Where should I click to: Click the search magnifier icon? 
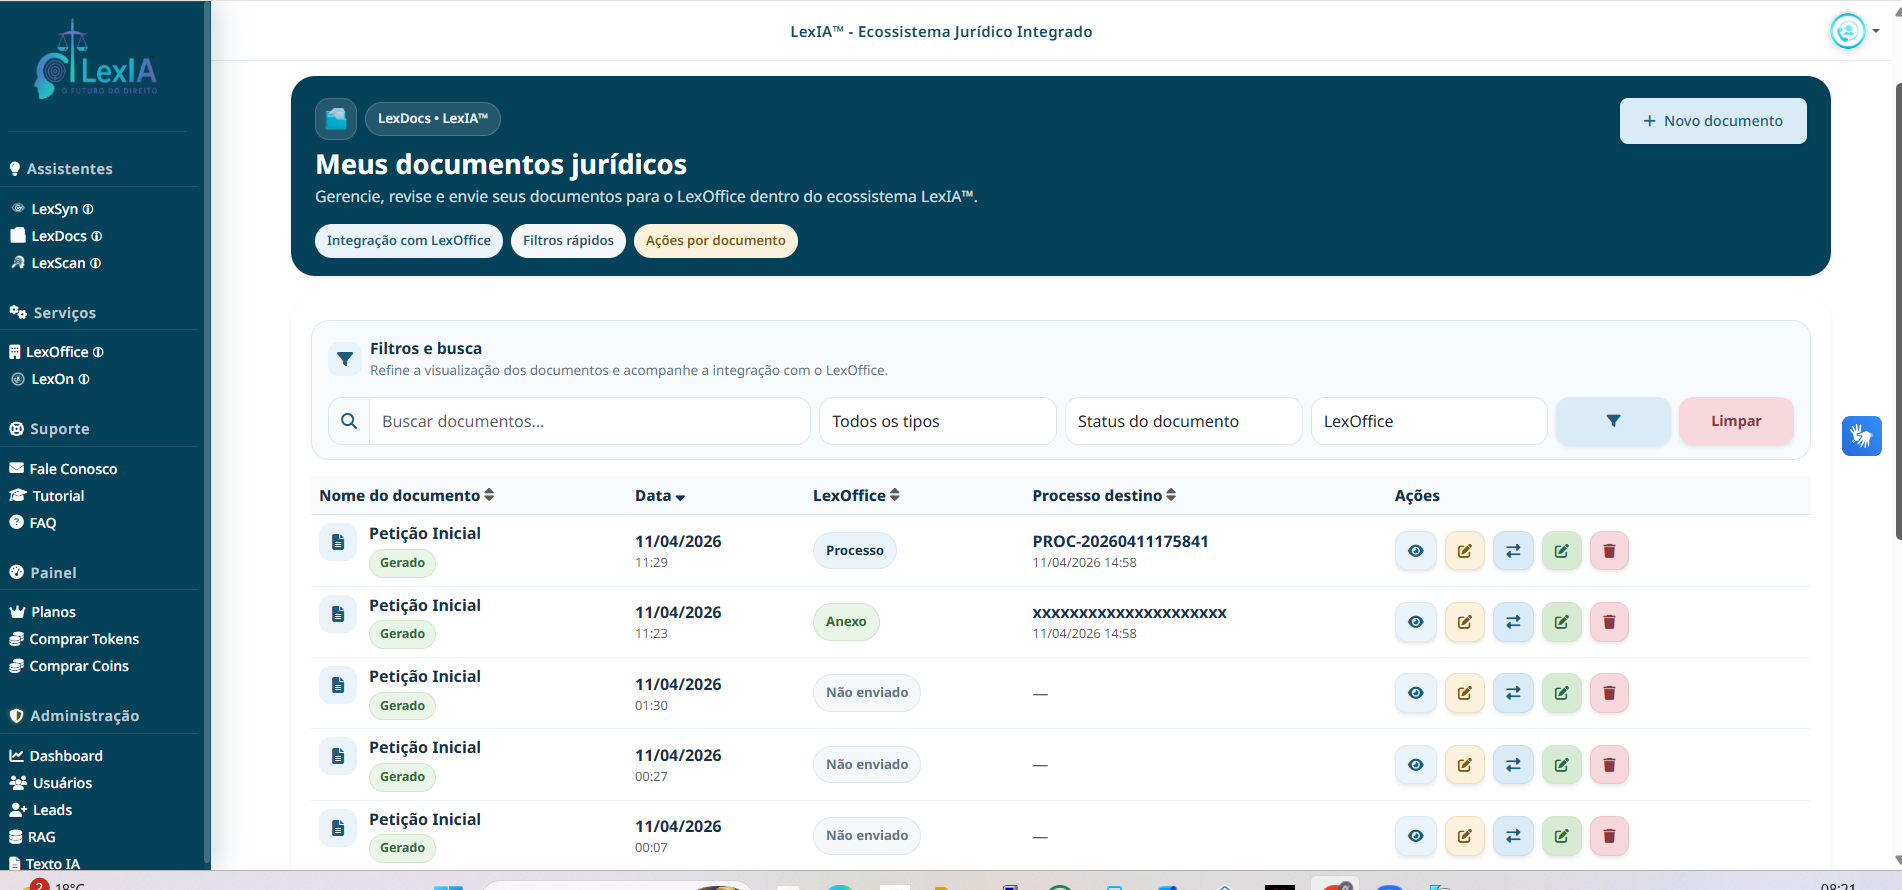coord(349,421)
